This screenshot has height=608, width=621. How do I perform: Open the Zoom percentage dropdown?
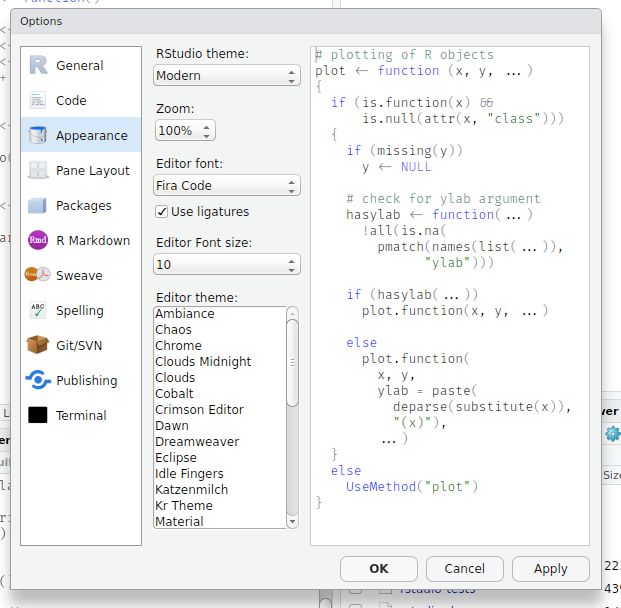tap(185, 130)
